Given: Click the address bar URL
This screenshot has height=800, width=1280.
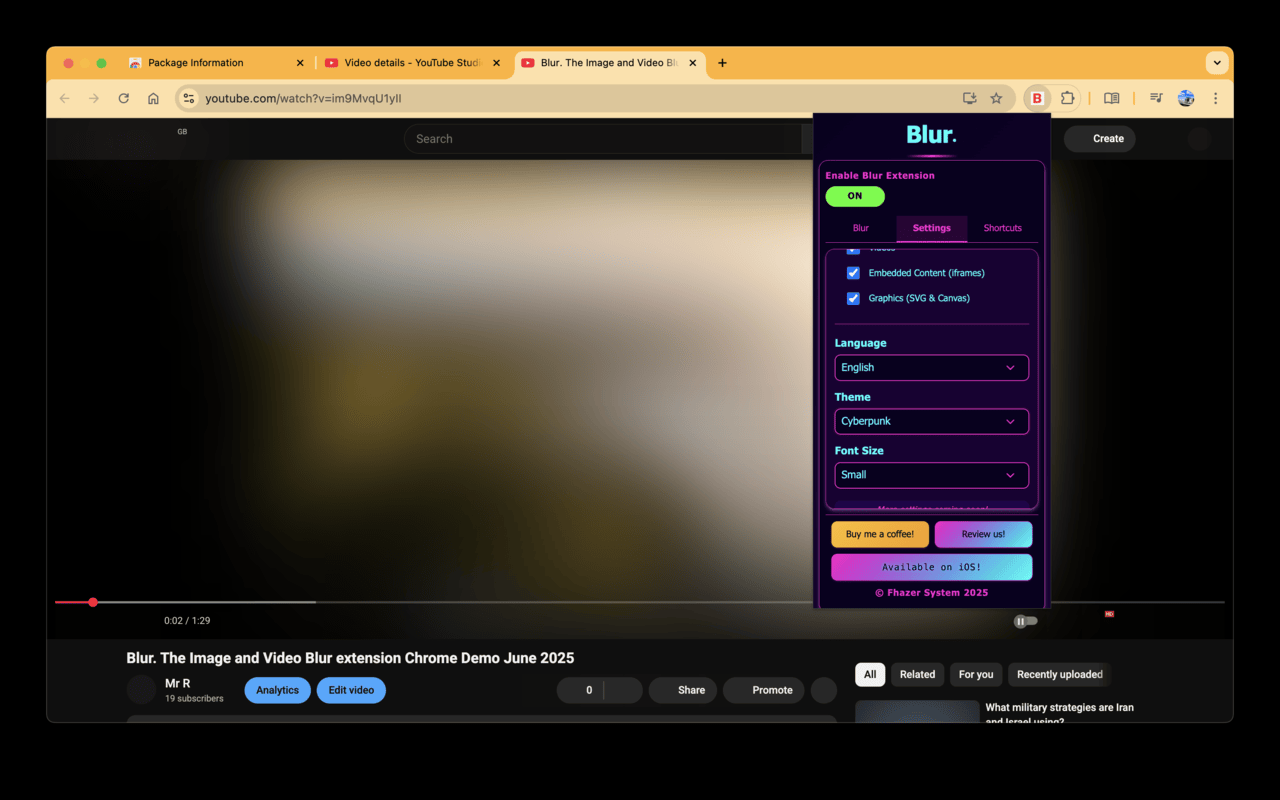Looking at the screenshot, I should [x=303, y=98].
